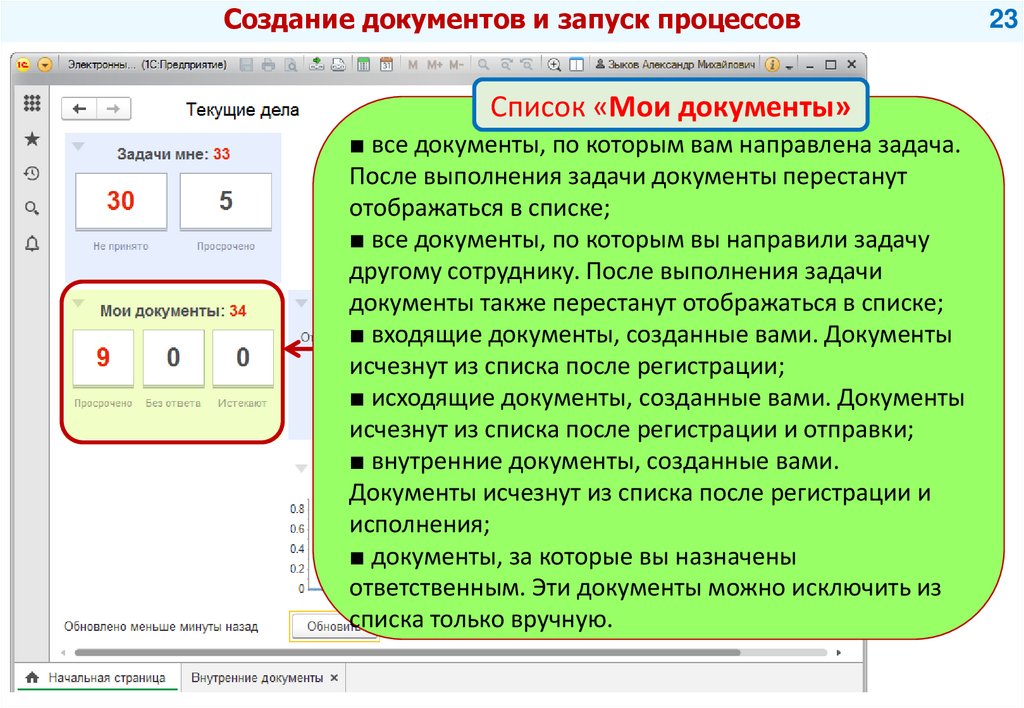Click the open-link envelope toolbar icon
This screenshot has height=708, width=1024.
click(338, 65)
